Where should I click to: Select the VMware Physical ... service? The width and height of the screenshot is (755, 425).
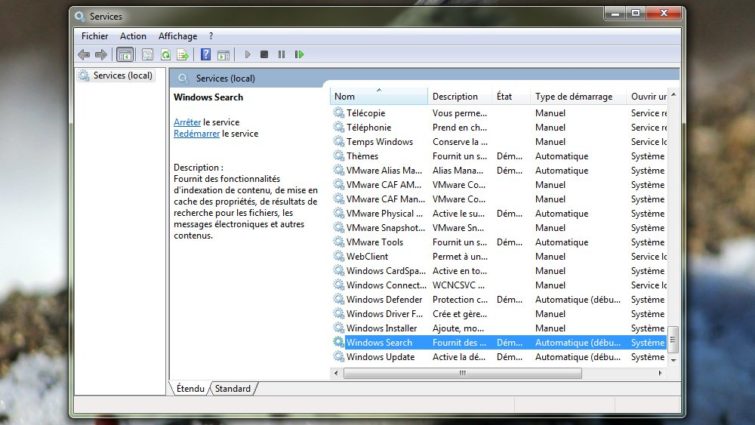(499, 213)
